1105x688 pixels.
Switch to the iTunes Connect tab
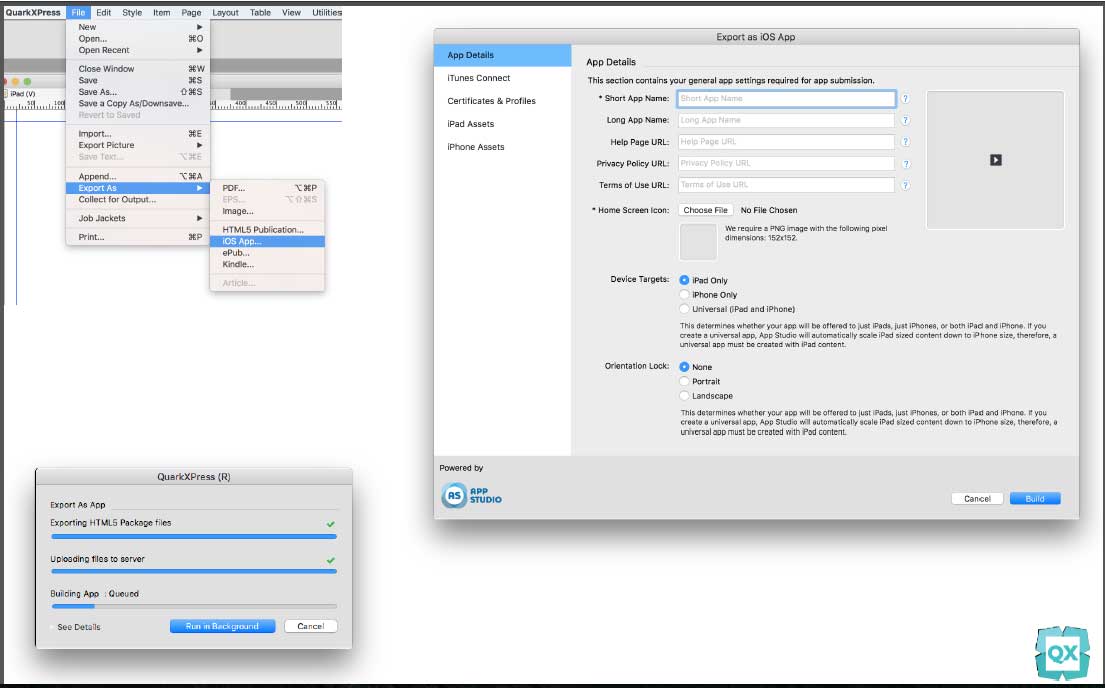tap(502, 78)
